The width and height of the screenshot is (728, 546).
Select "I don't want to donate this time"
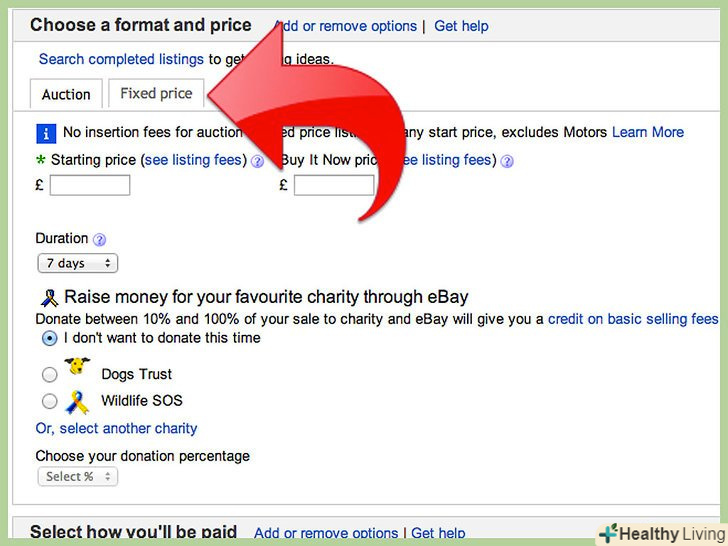click(x=49, y=339)
